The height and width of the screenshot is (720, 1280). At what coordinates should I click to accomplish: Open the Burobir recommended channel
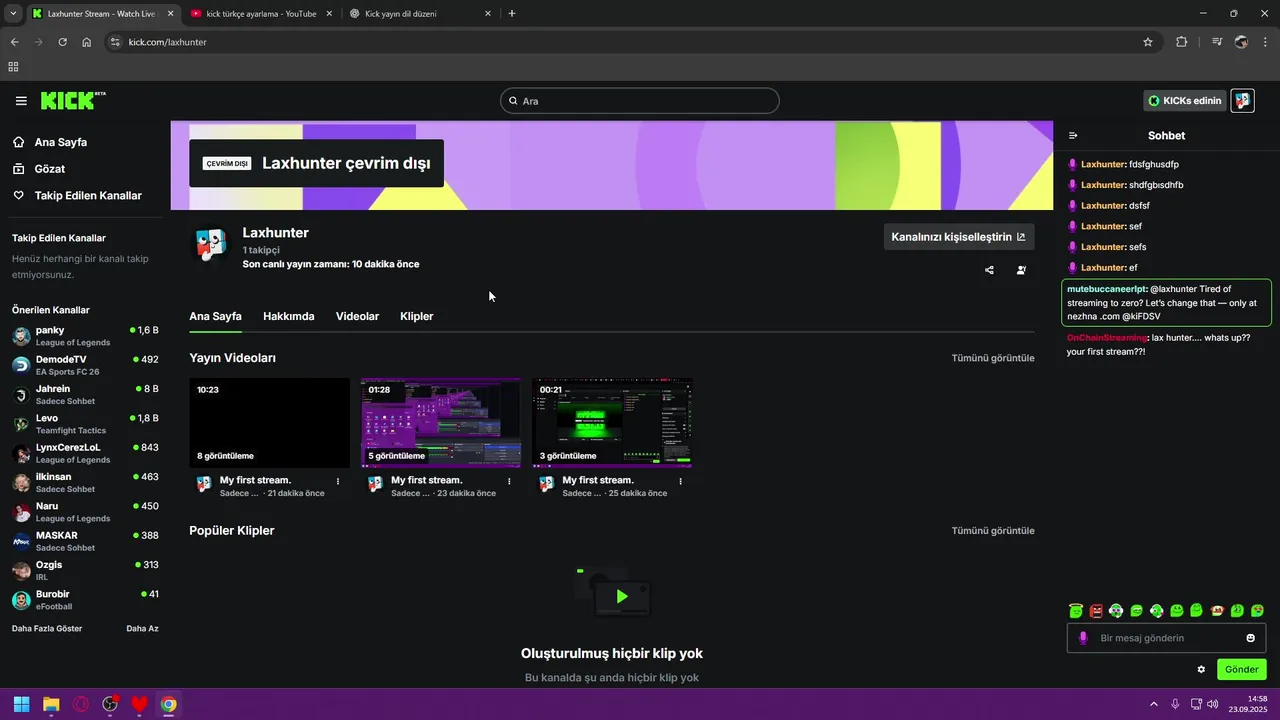[x=85, y=600]
